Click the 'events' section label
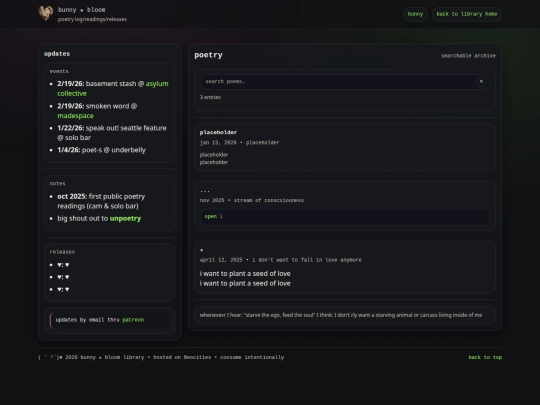Viewport: 540px width, 405px height. coord(59,71)
